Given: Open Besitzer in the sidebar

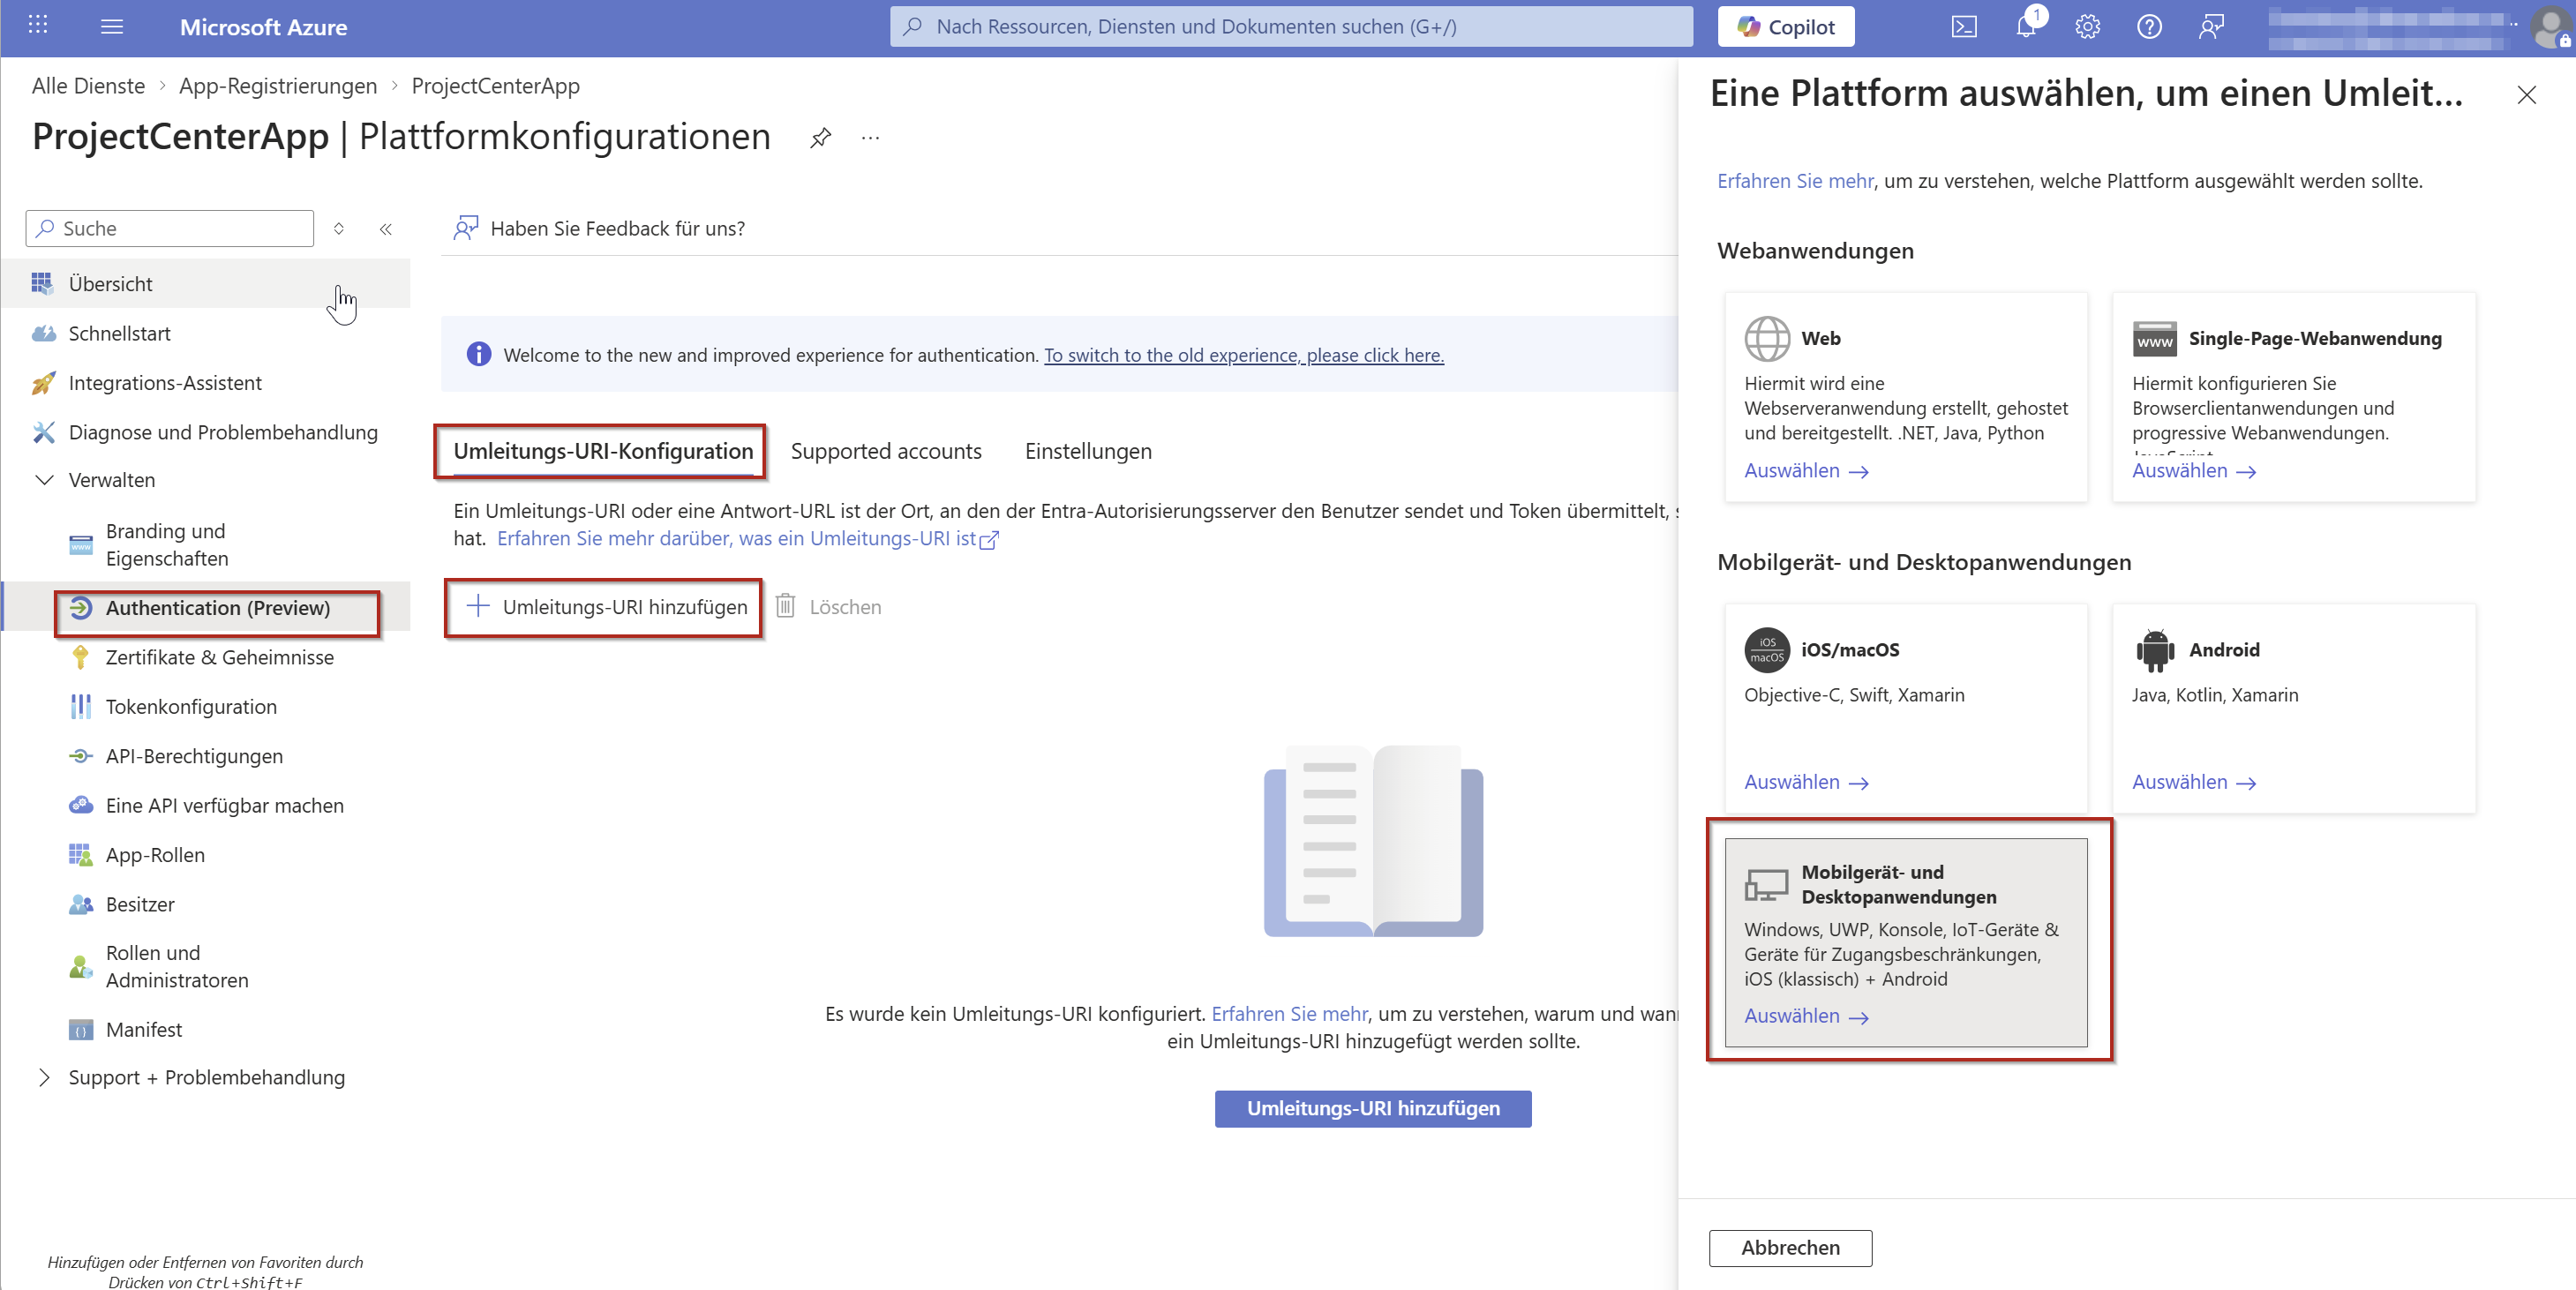Looking at the screenshot, I should point(206,904).
